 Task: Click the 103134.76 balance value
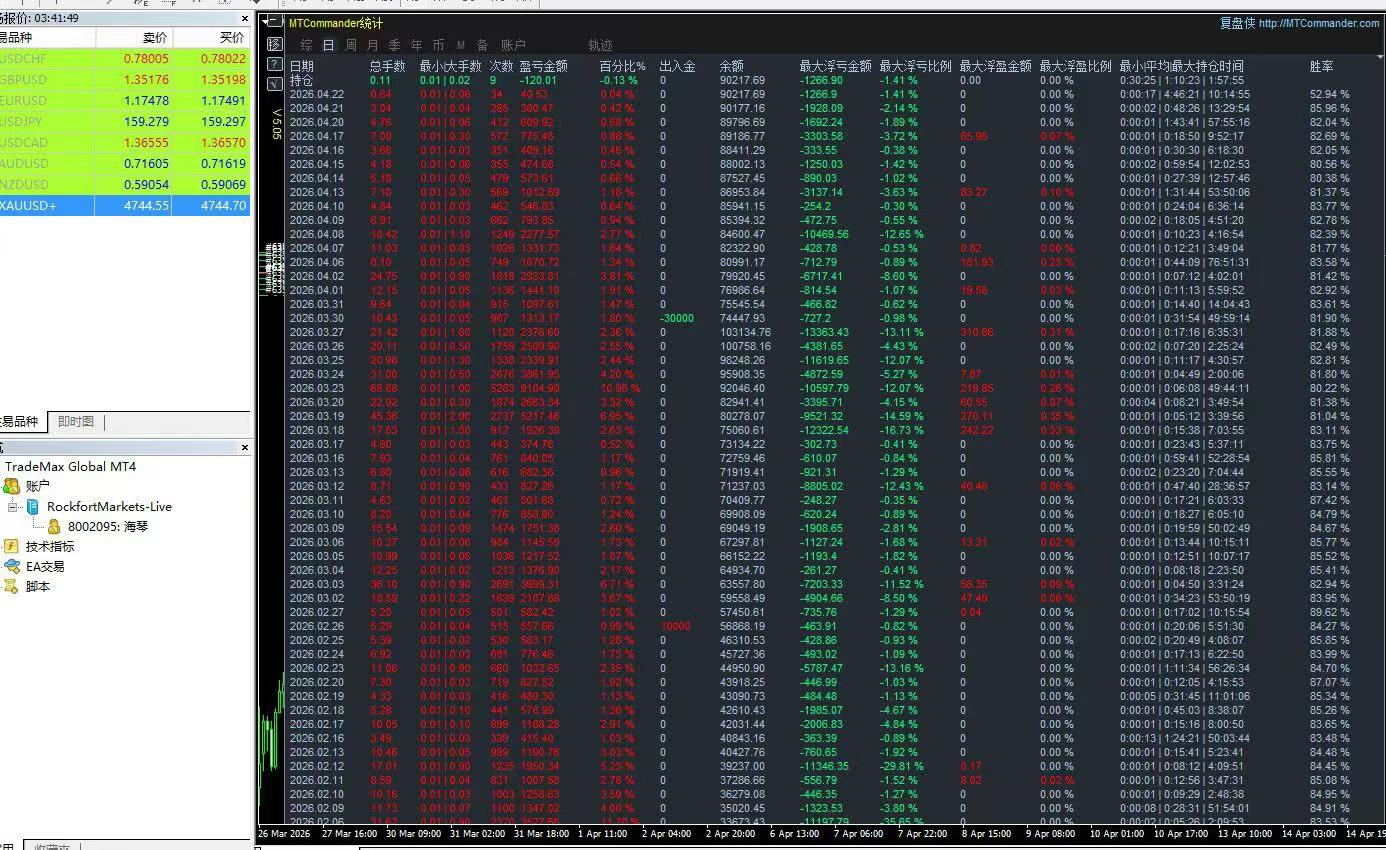746,332
